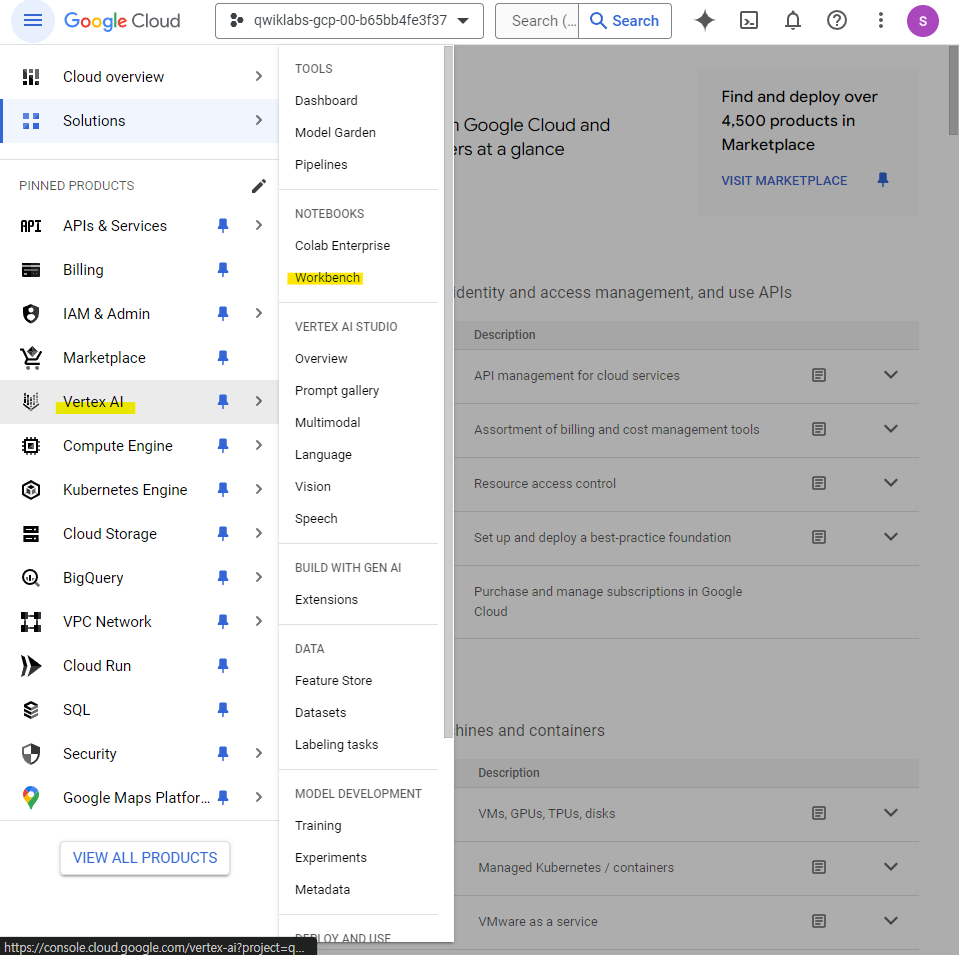The width and height of the screenshot is (959, 955).
Task: Click the Compute Engine chip icon
Action: (31, 446)
